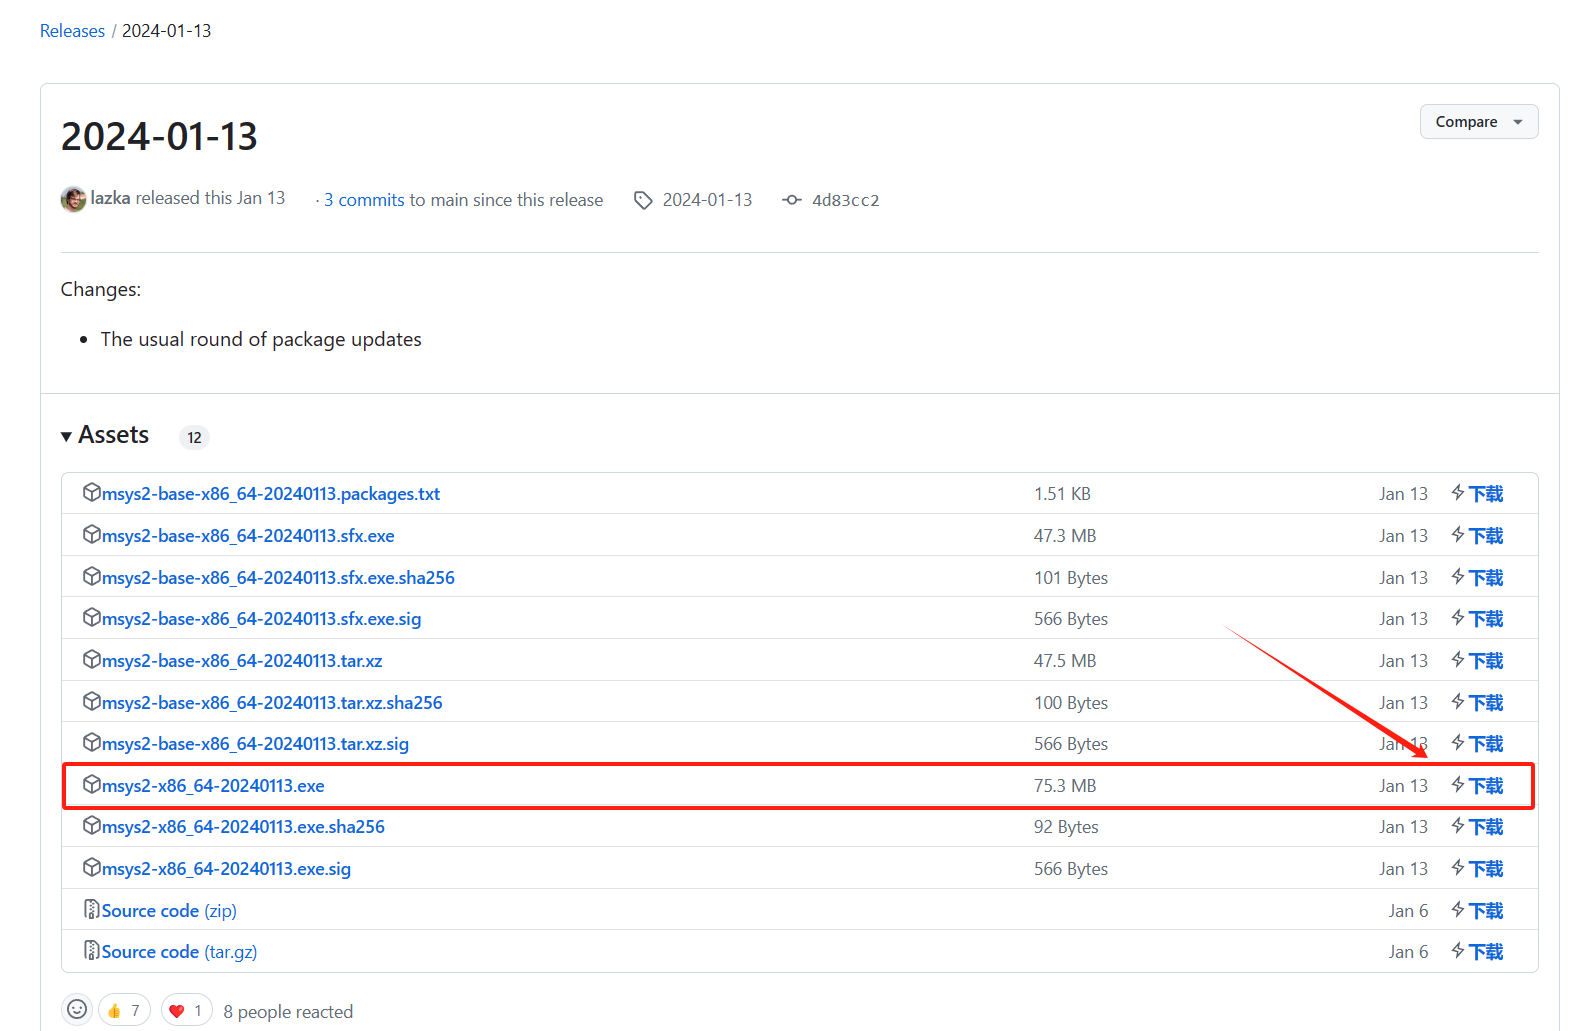Viewport: 1578px width, 1031px height.
Task: Open commit 4d83cc2
Action: (x=846, y=200)
